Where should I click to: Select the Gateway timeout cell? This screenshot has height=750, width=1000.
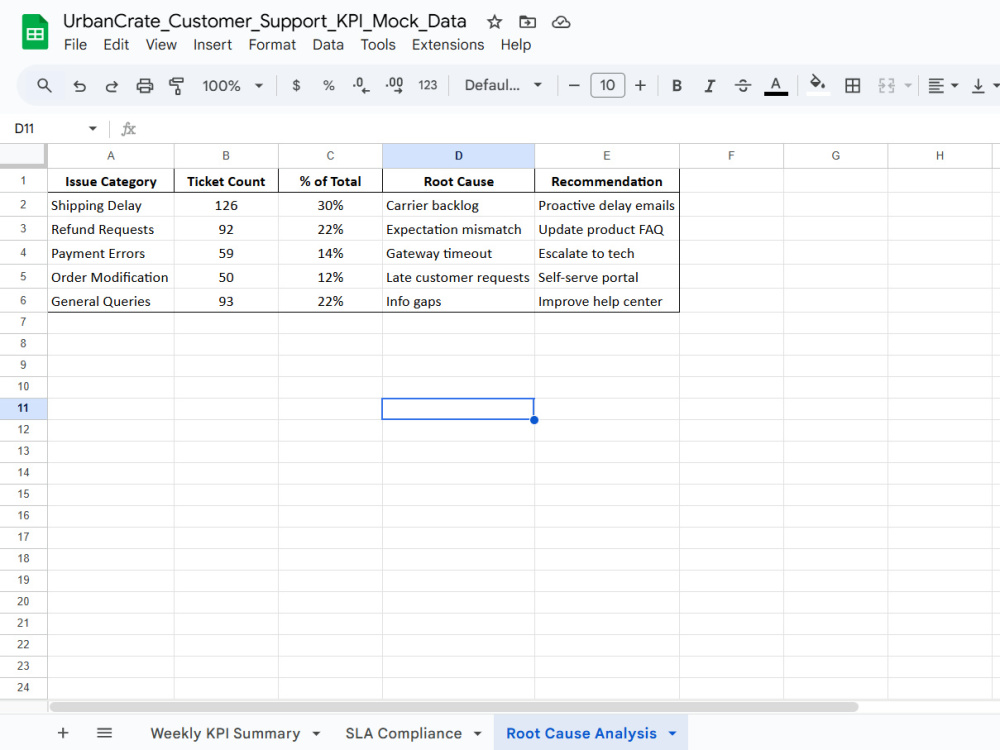pos(458,253)
